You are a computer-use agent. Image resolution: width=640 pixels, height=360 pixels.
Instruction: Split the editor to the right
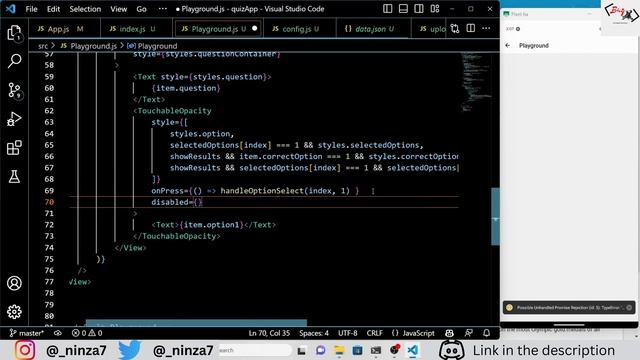(470, 28)
